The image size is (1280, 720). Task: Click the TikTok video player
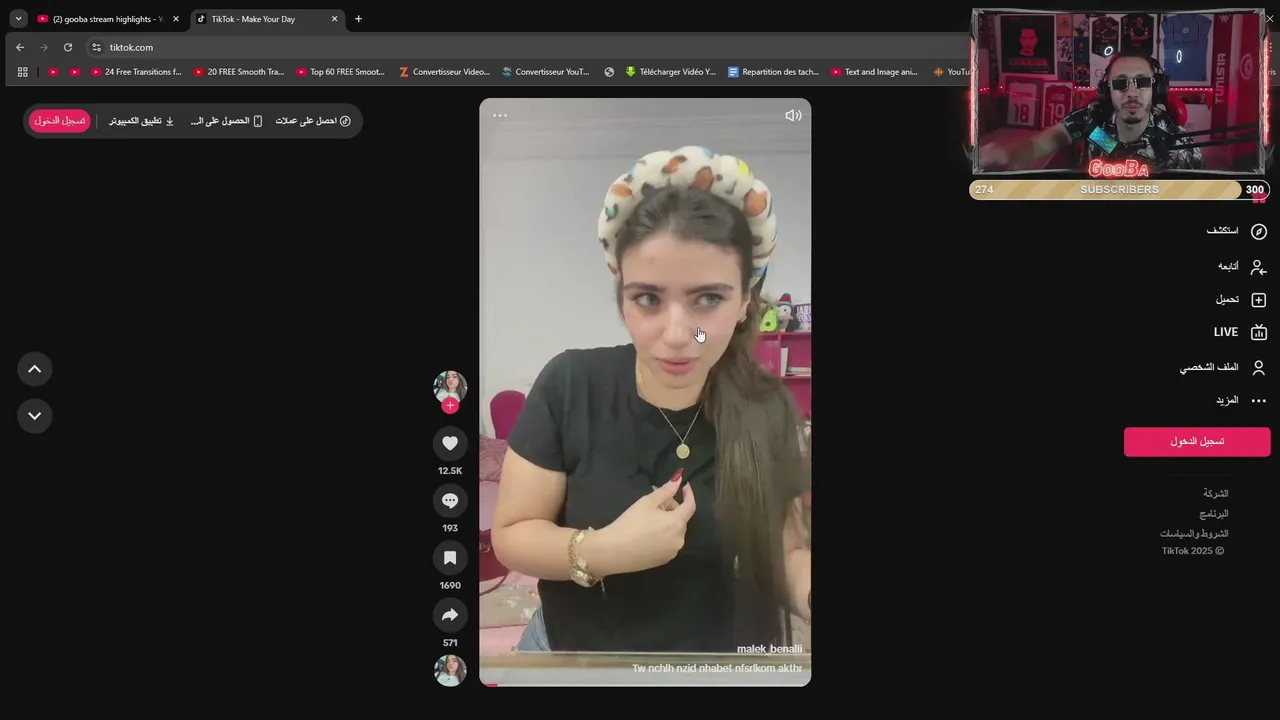[645, 392]
